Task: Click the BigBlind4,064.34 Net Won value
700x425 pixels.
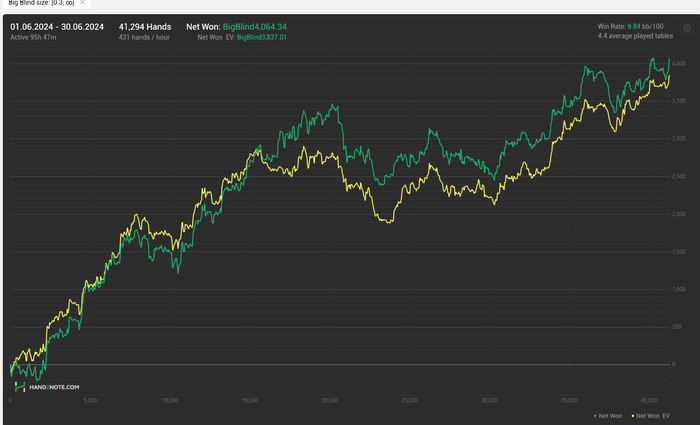Action: pyautogui.click(x=254, y=27)
